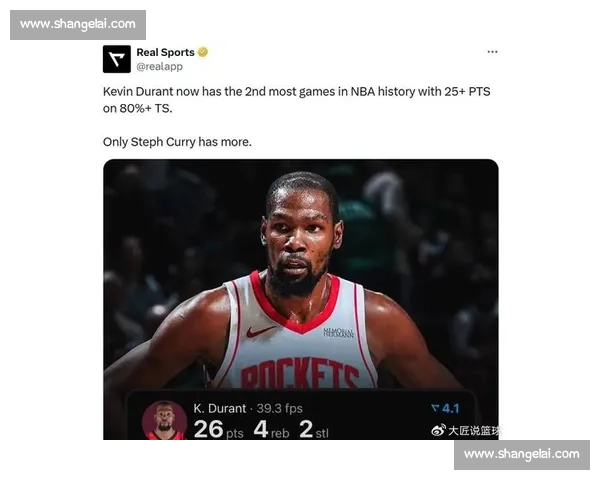
Task: Click the Memorial Hermann jersey patch
Action: [339, 333]
